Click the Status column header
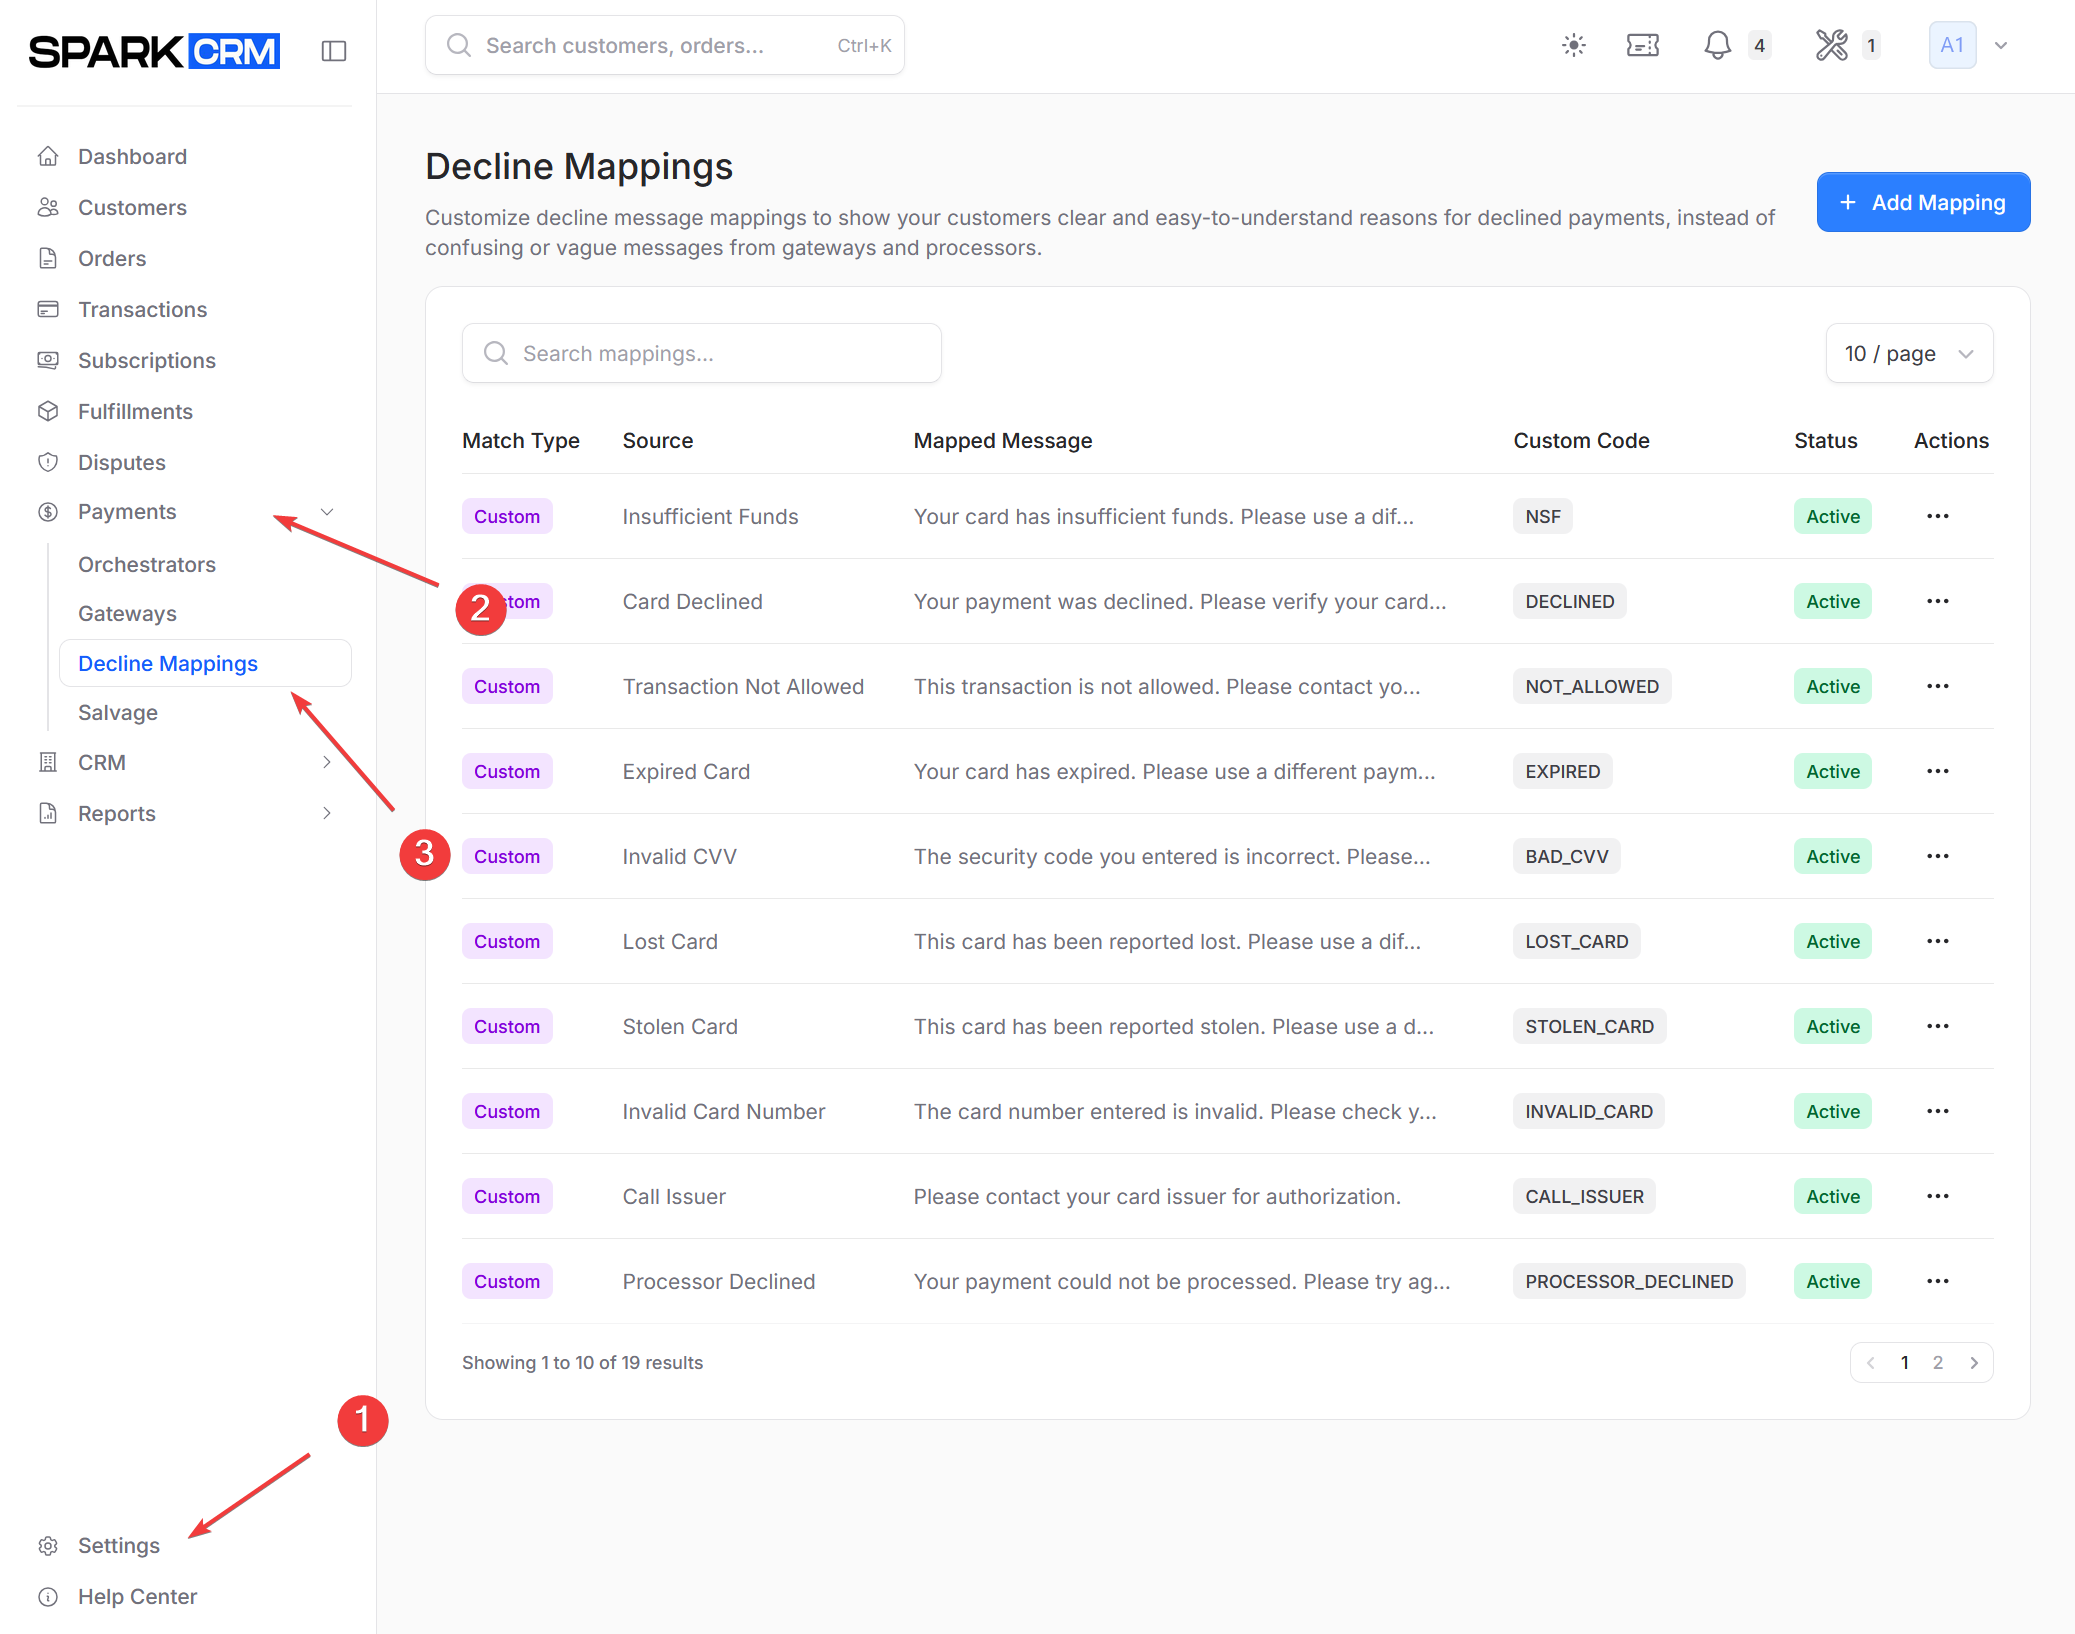 pos(1825,440)
